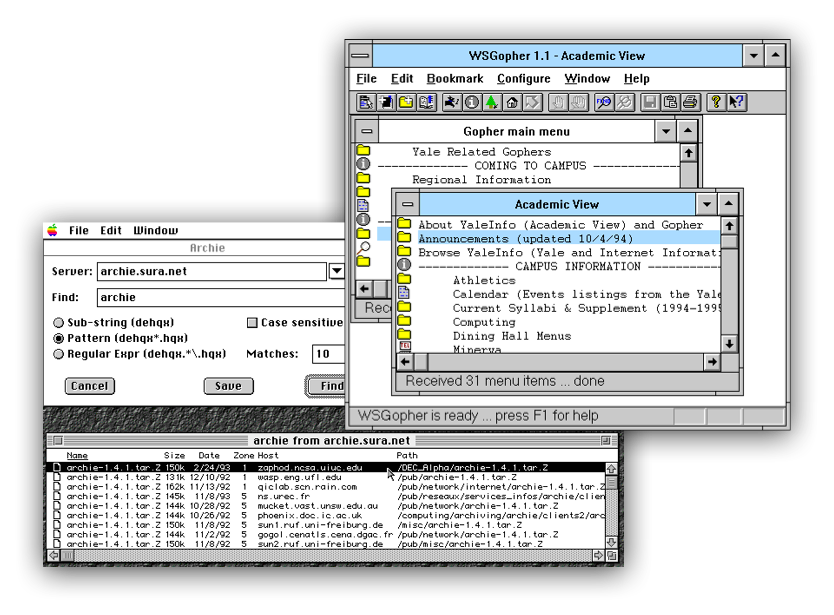Click the yellow question mark help icon
Viewport: 834px width, 615px height.
click(716, 102)
